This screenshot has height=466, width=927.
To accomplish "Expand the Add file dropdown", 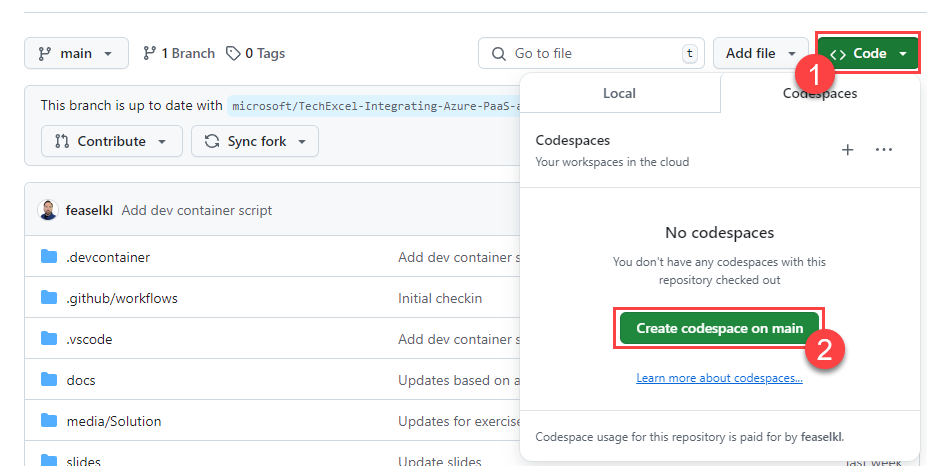I will click(760, 53).
